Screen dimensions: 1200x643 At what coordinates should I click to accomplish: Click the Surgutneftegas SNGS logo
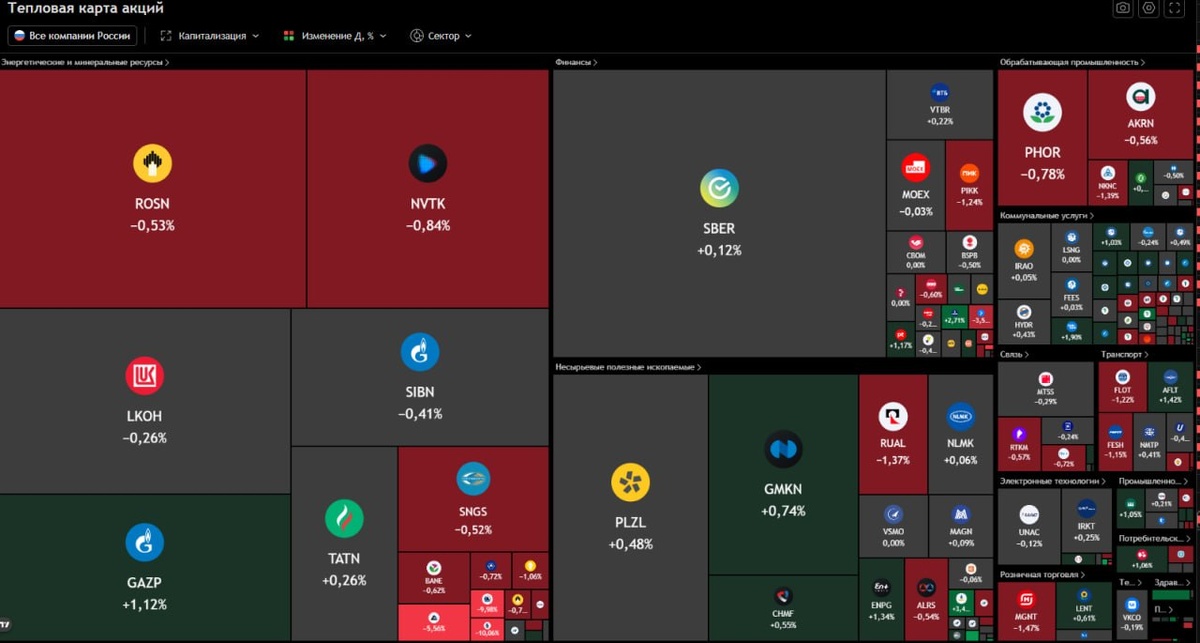click(x=473, y=479)
